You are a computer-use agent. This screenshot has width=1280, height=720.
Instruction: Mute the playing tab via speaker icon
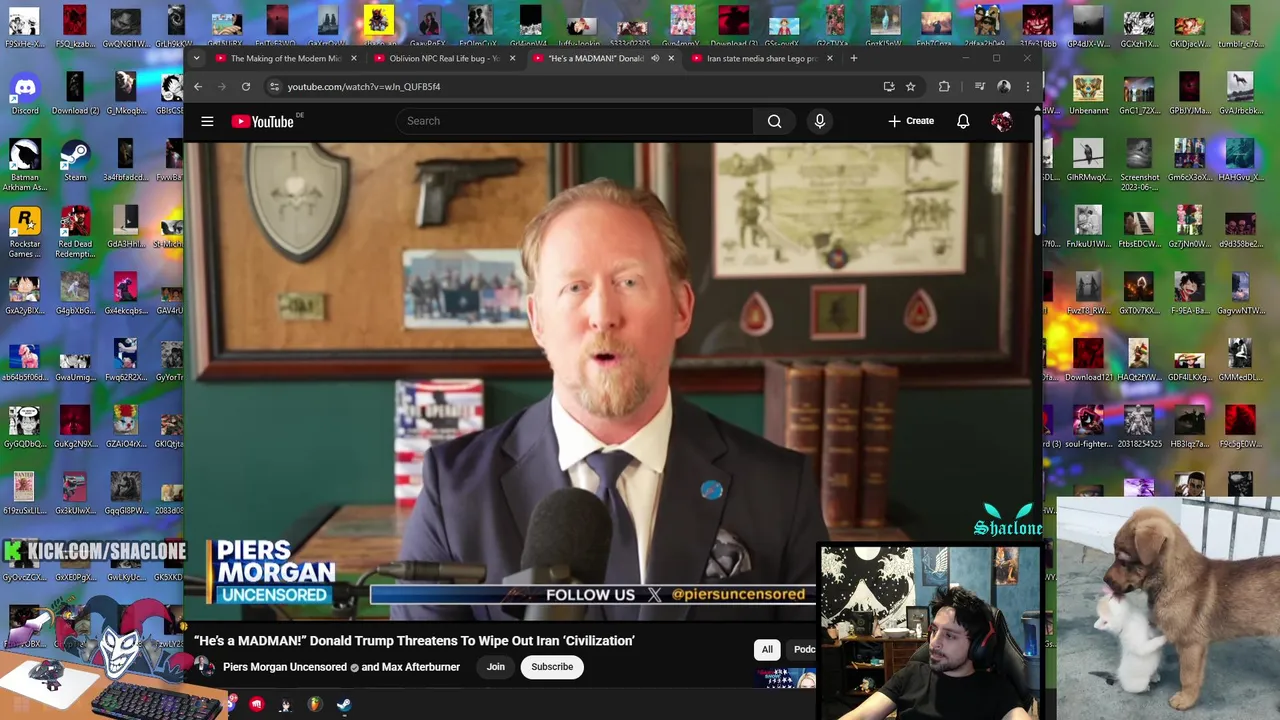point(655,58)
